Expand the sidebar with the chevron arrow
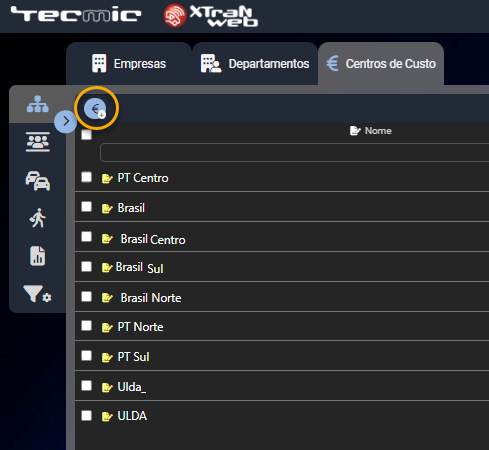Viewport: 489px width, 450px height. pyautogui.click(x=66, y=121)
